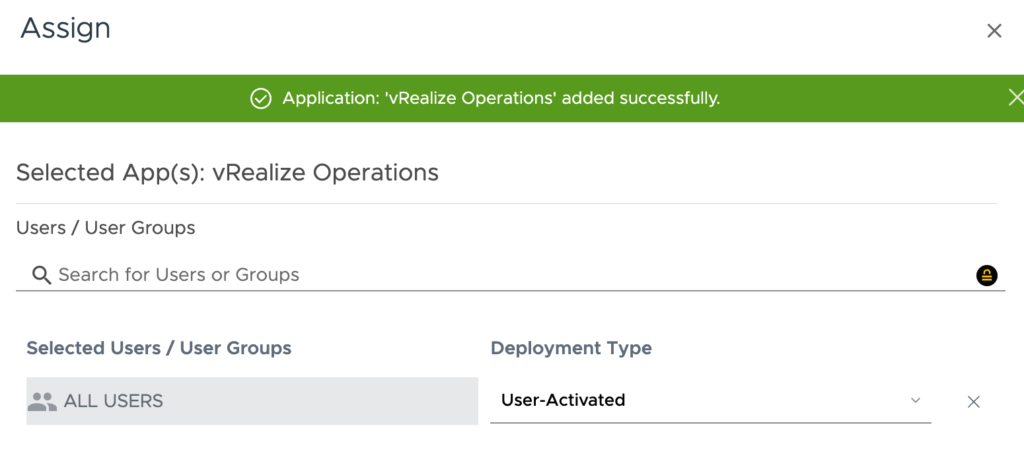Click the yellow lock password manager icon
Screen dimensions: 1024x456
(986, 276)
